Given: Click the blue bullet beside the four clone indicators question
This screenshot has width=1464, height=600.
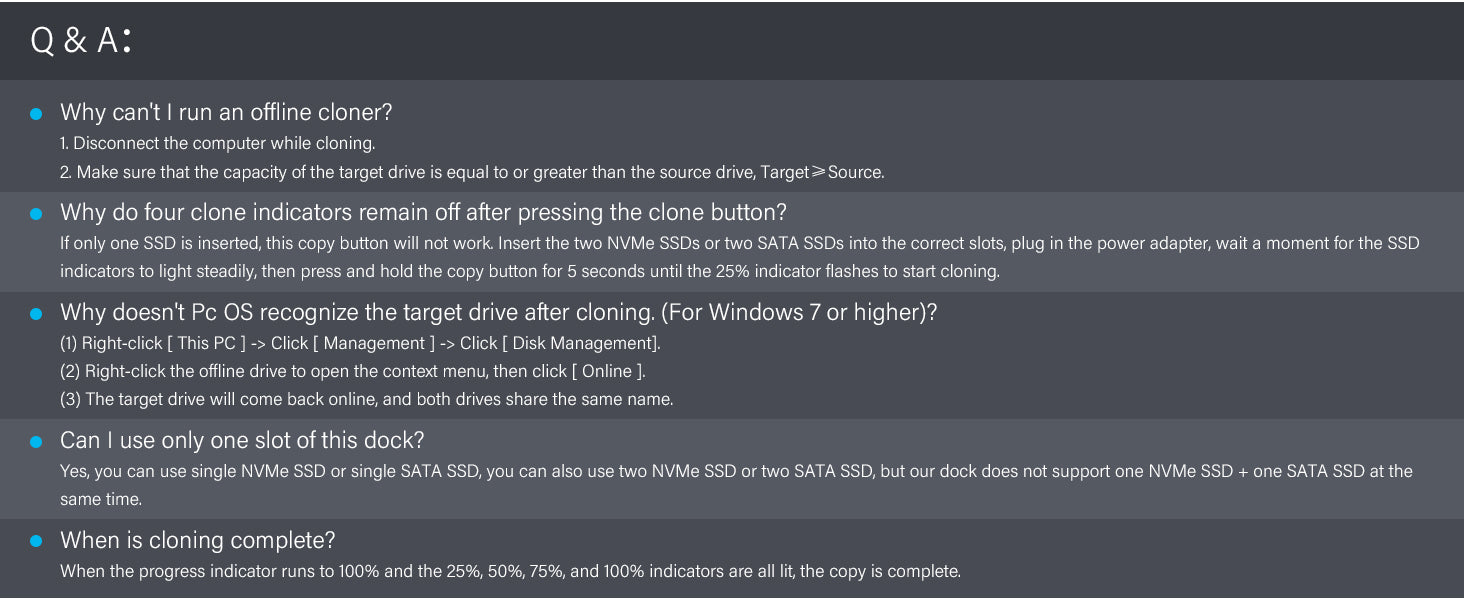Looking at the screenshot, I should (36, 213).
